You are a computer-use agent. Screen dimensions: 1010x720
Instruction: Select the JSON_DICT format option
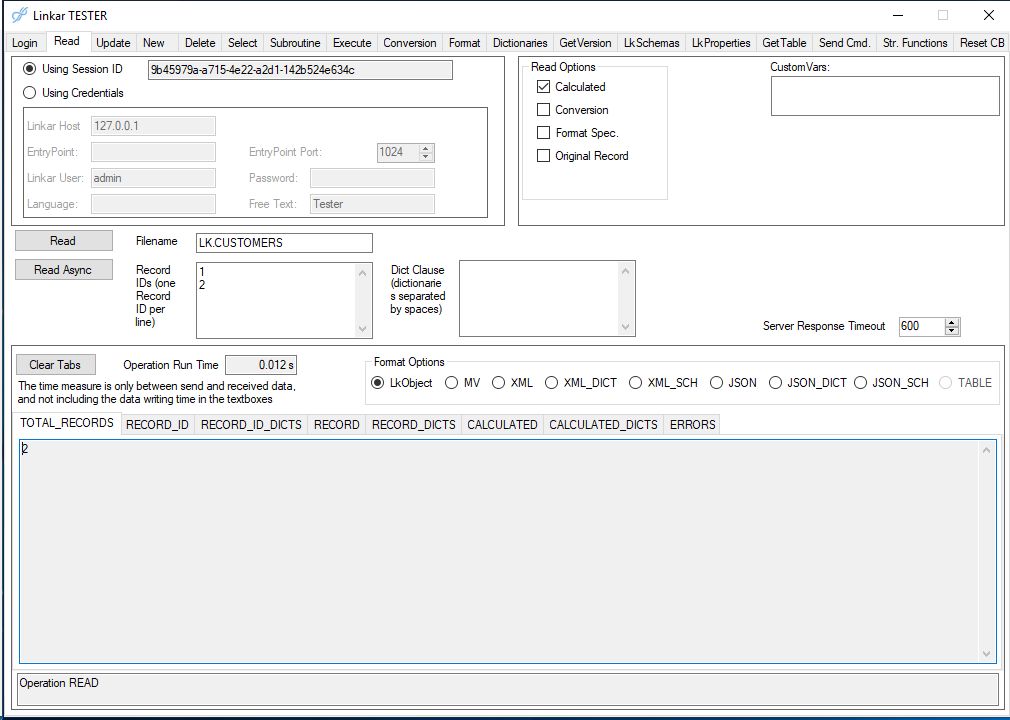(x=776, y=383)
